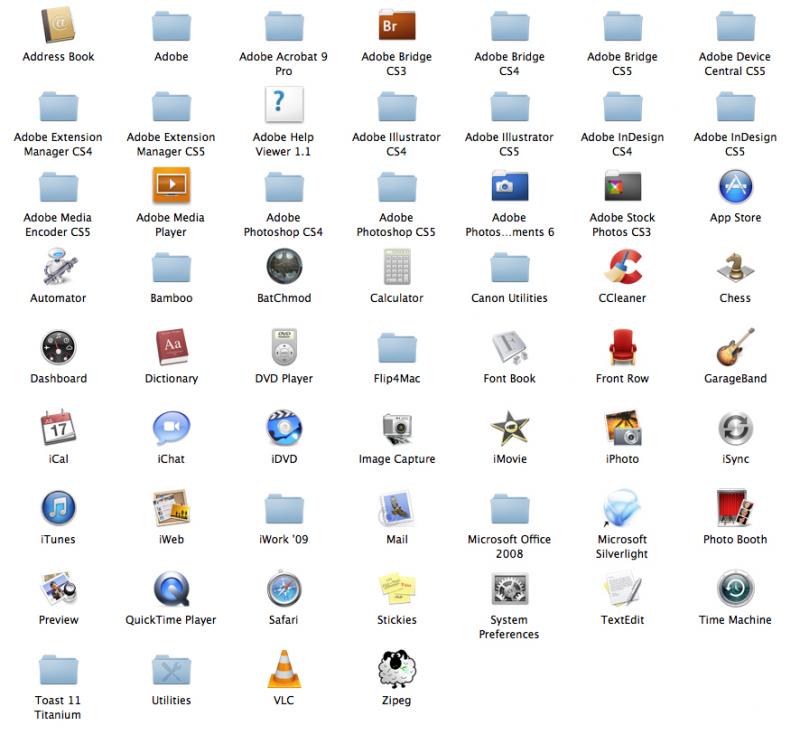Viewport: 800px width, 735px height.
Task: Launch the GarageBand guitar icon
Action: (x=735, y=347)
